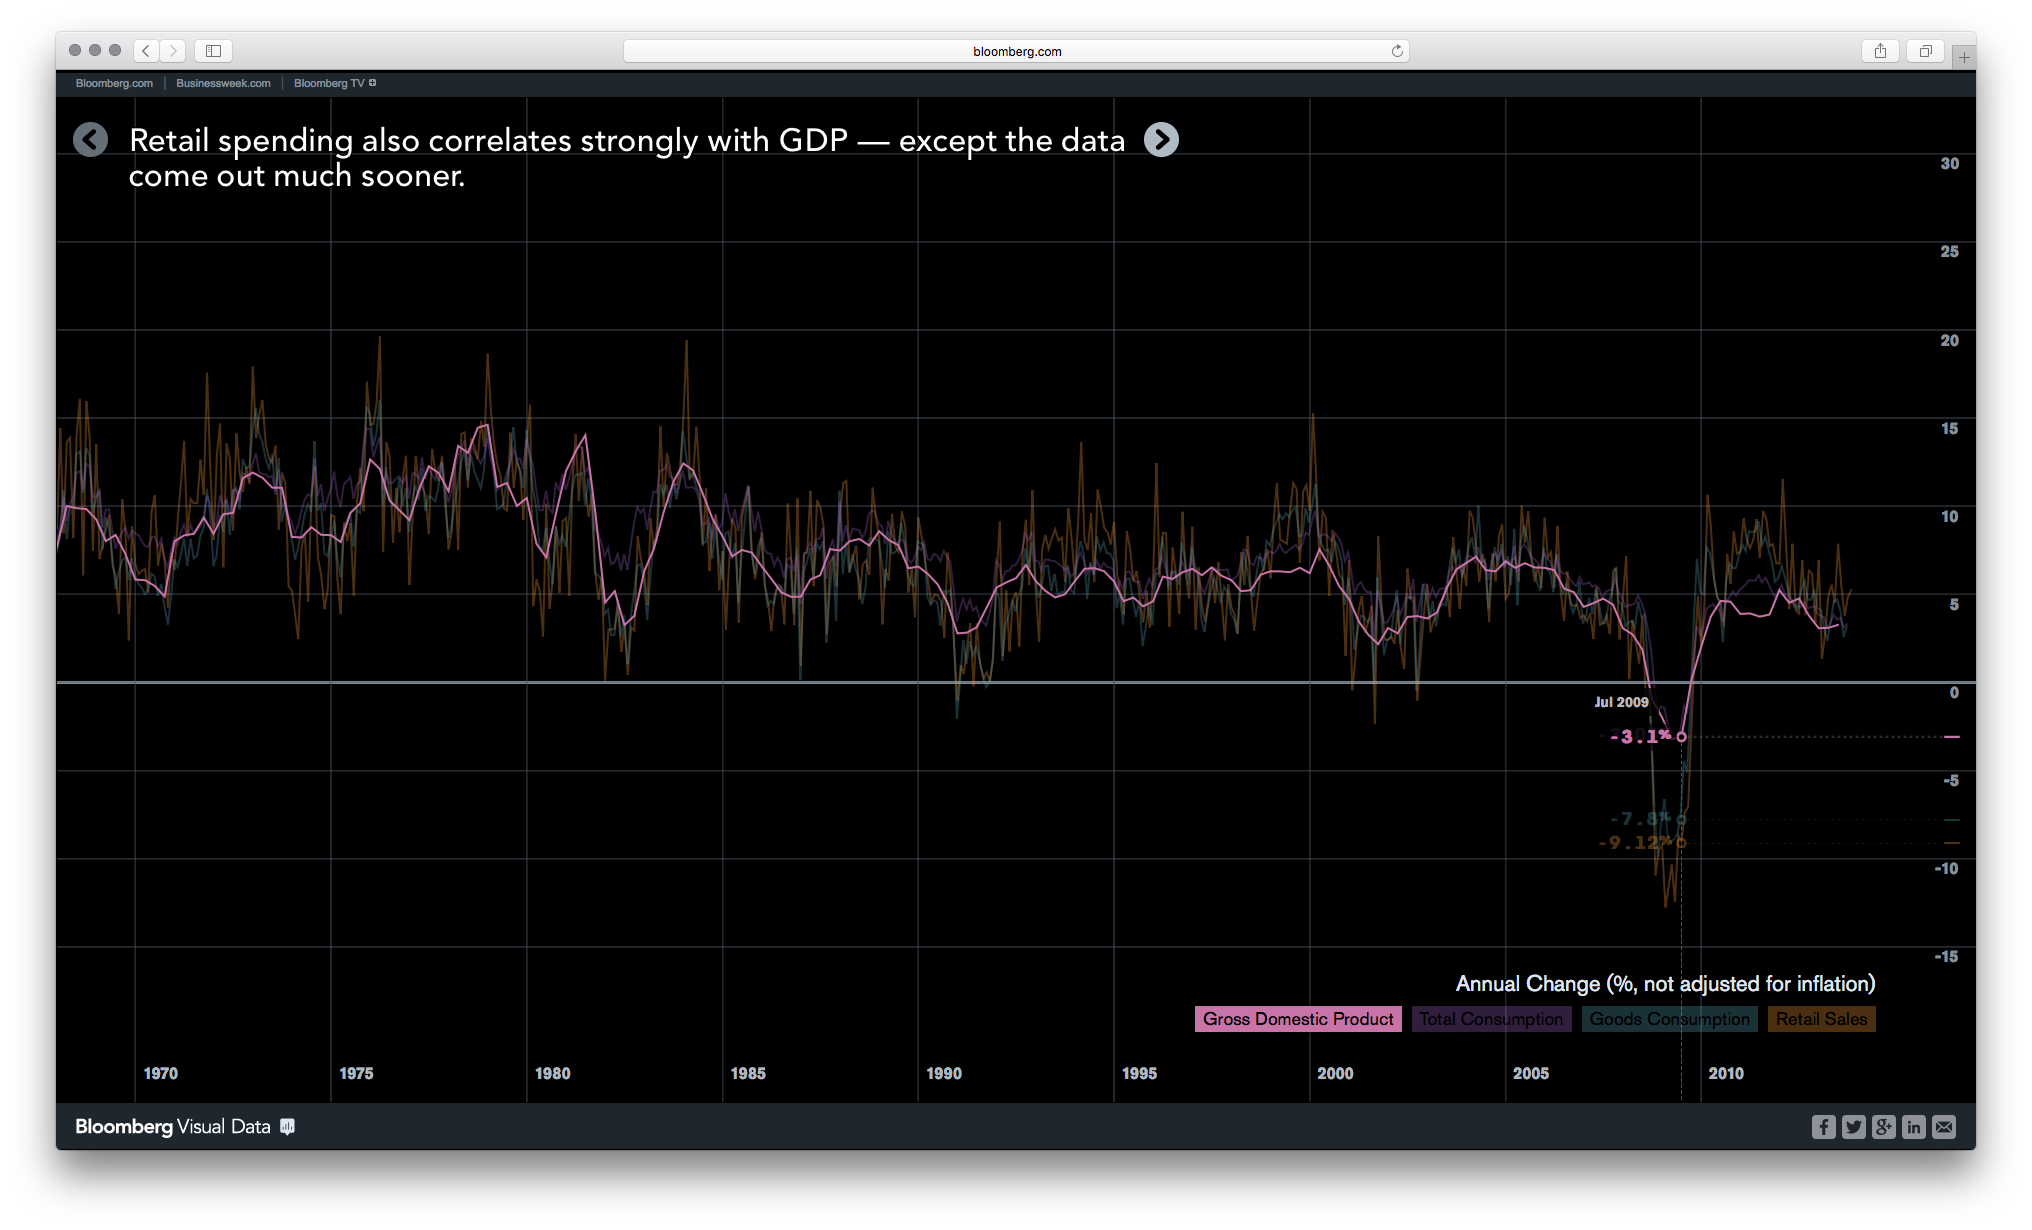Share the chart on LinkedIn
This screenshot has width=2032, height=1230.
pyautogui.click(x=1913, y=1127)
